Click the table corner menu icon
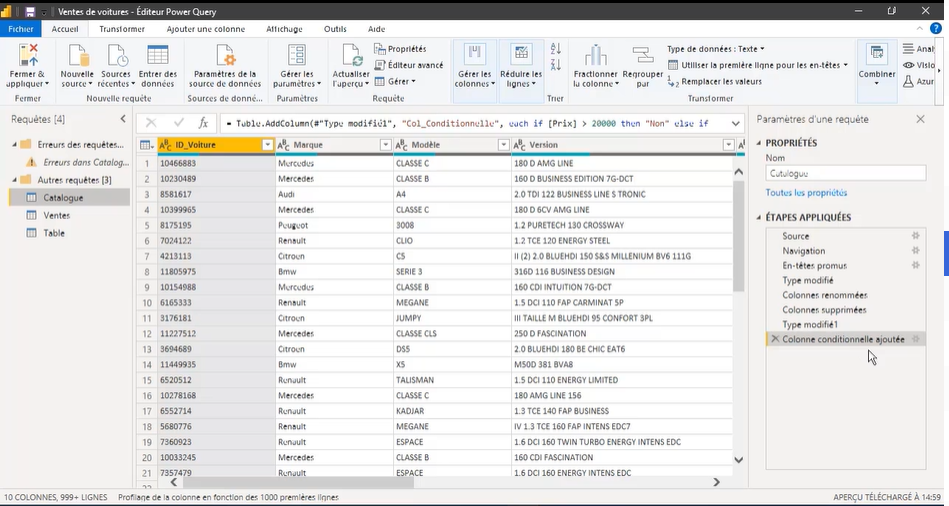This screenshot has width=949, height=506. 146,145
